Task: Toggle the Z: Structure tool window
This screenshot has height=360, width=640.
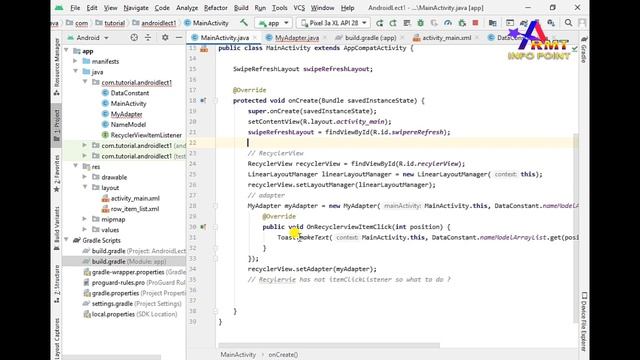Action: pyautogui.click(x=57, y=284)
